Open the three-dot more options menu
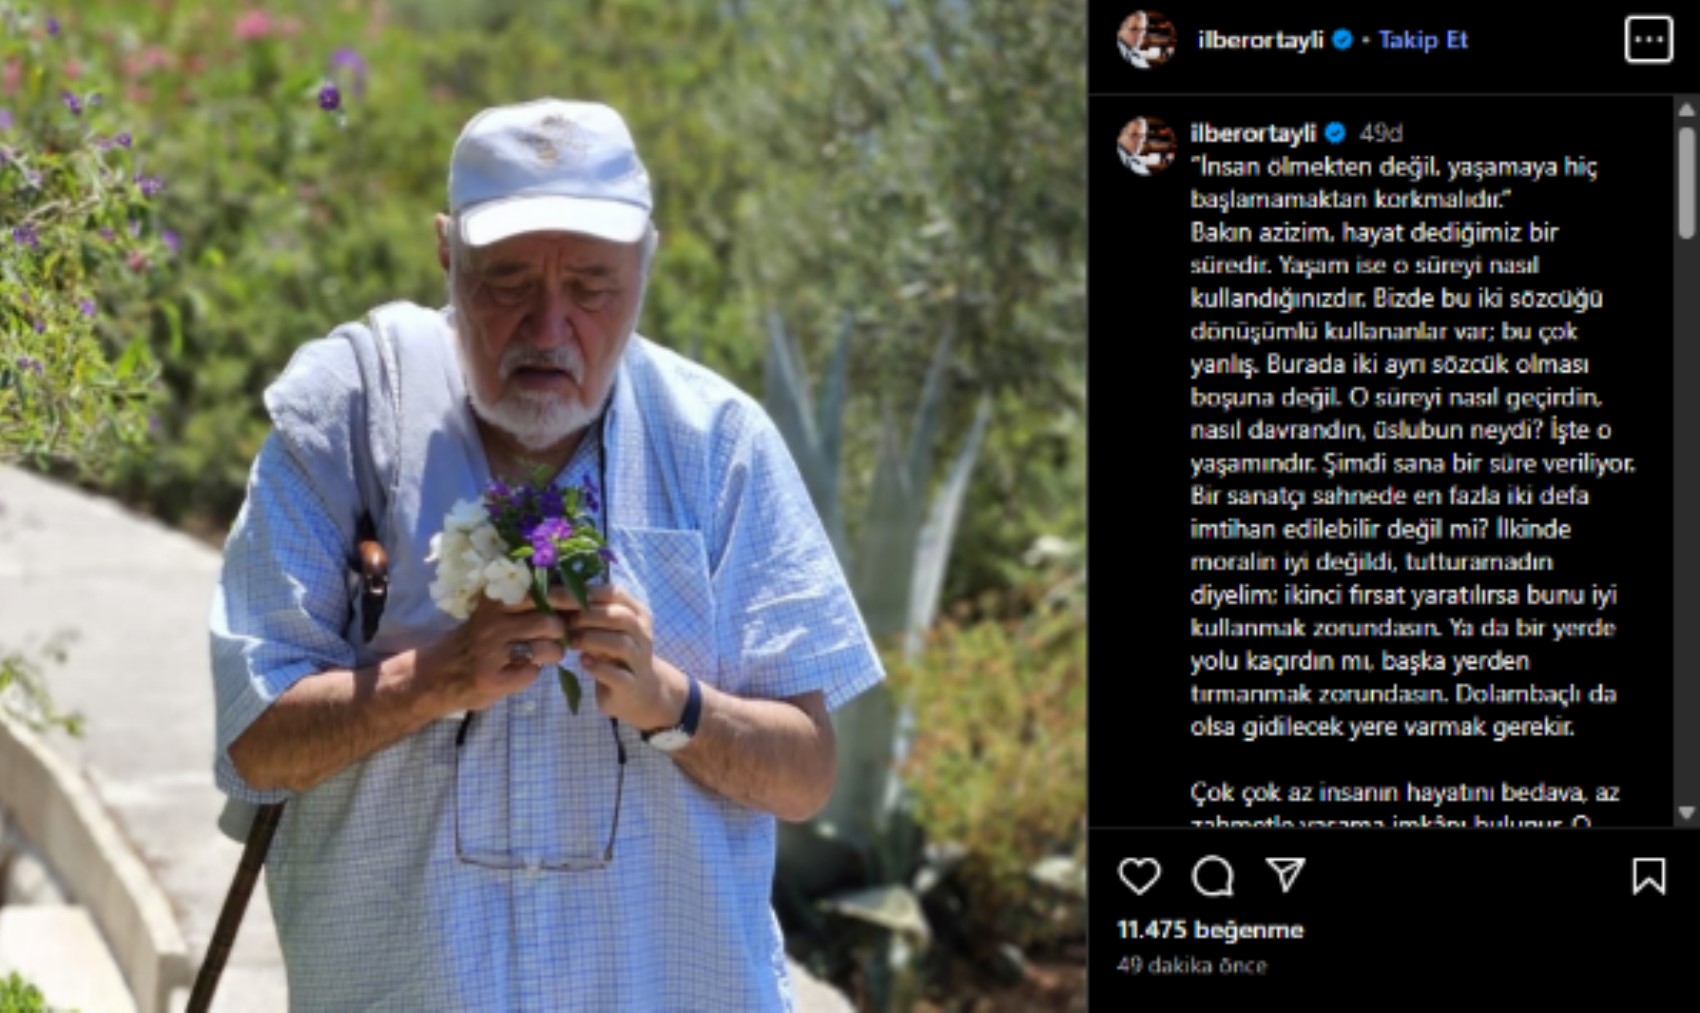 pyautogui.click(x=1648, y=40)
